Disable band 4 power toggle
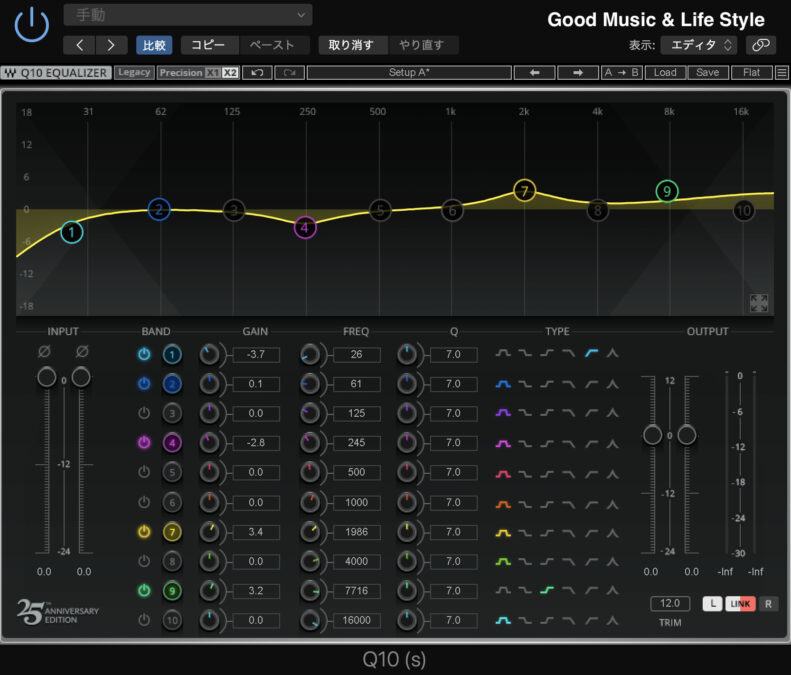Viewport: 791px width, 675px height. 144,442
